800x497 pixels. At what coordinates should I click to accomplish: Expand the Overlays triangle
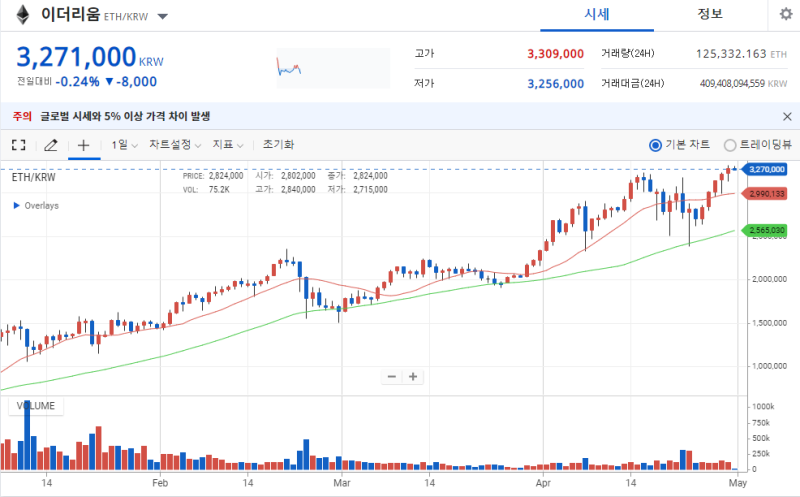click(x=17, y=206)
